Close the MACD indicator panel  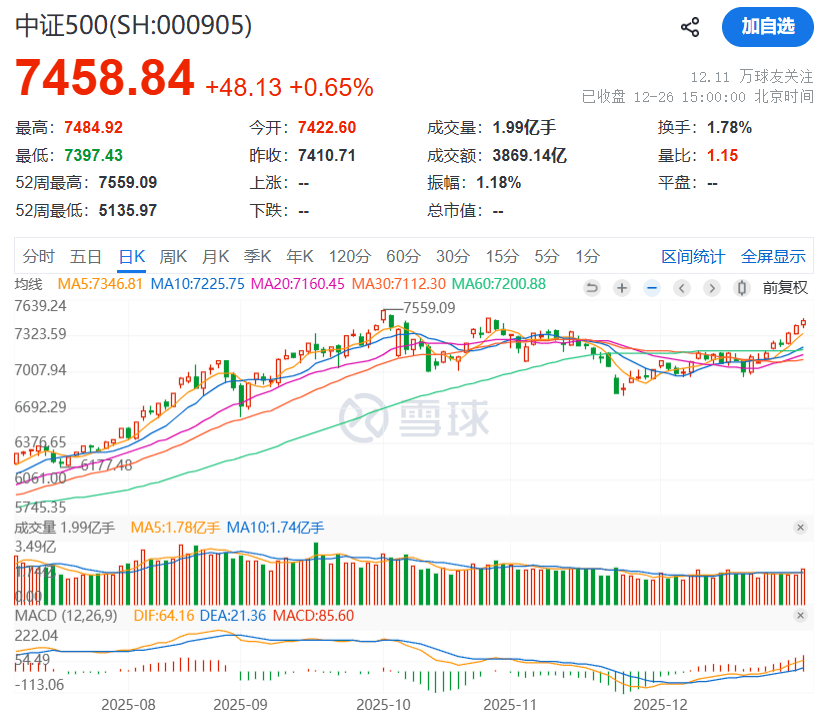(800, 616)
